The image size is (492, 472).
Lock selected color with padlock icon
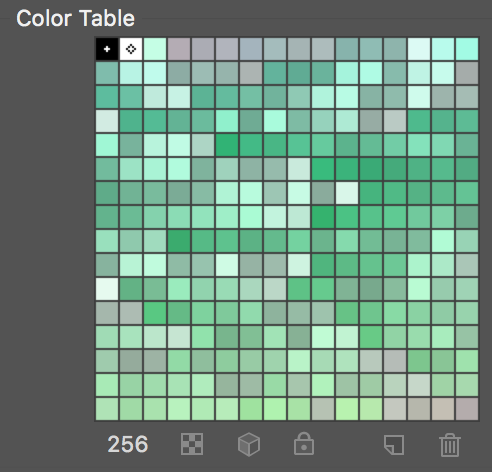[304, 444]
